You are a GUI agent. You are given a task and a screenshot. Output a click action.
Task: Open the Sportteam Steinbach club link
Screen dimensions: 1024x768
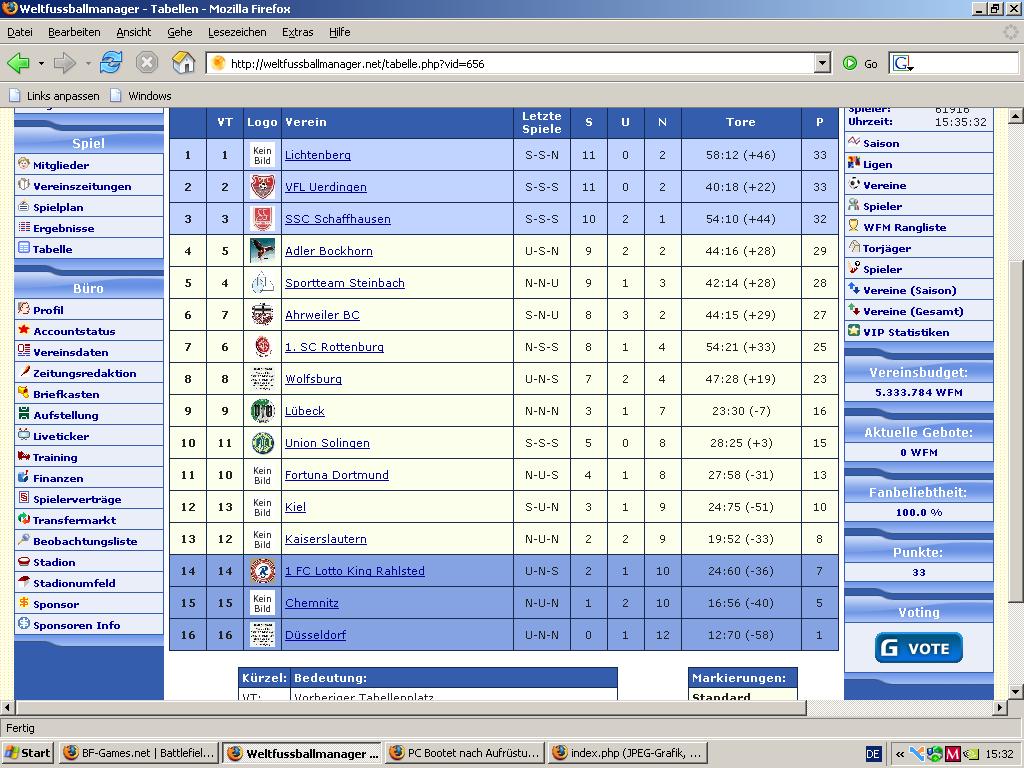point(344,283)
